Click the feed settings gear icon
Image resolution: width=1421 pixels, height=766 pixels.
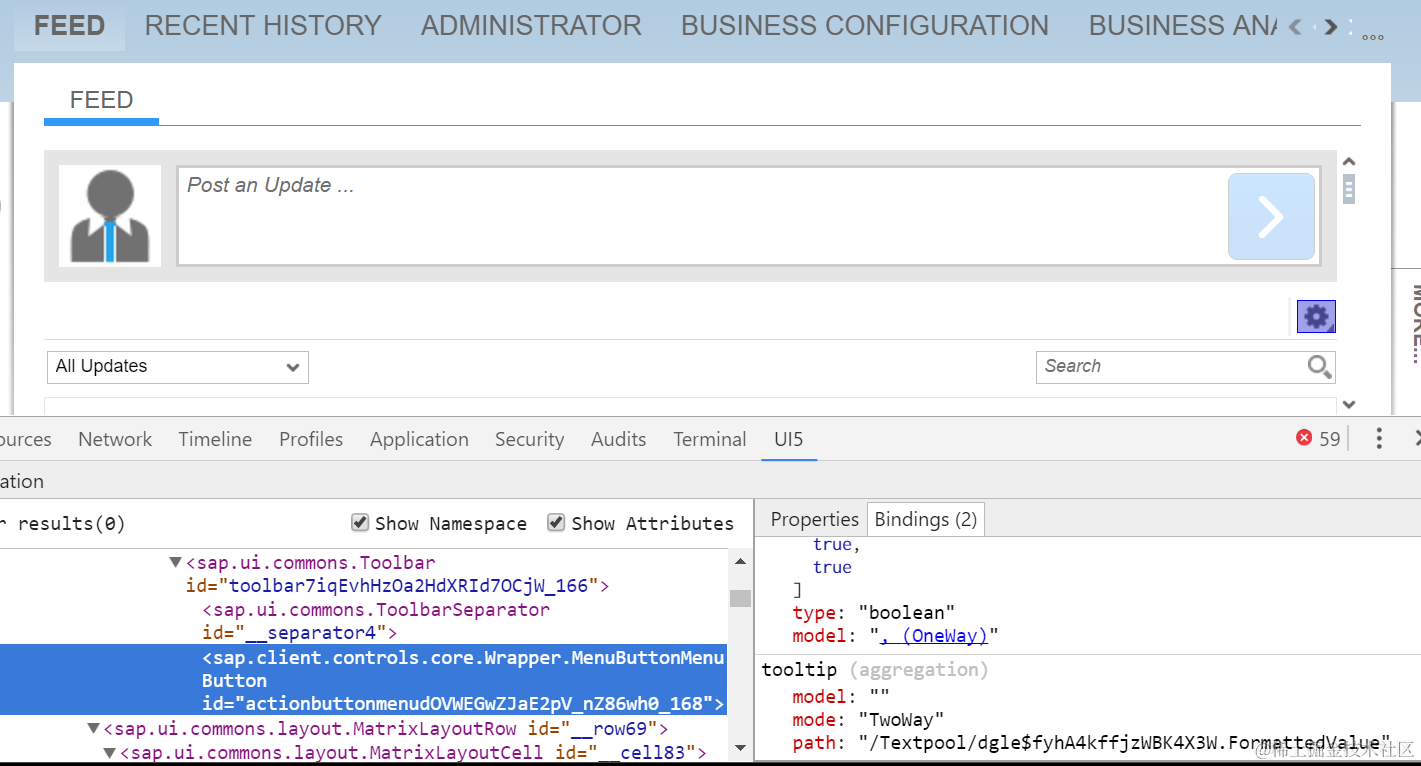pos(1316,317)
